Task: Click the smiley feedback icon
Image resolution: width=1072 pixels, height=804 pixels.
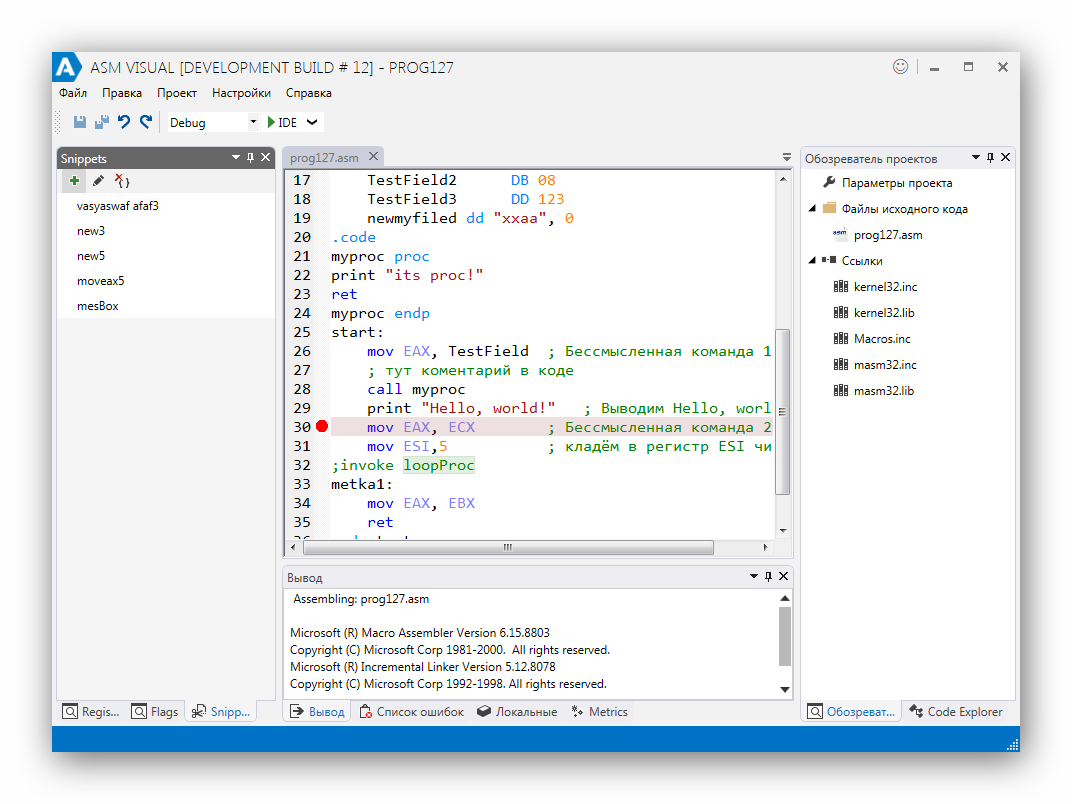Action: (x=900, y=67)
